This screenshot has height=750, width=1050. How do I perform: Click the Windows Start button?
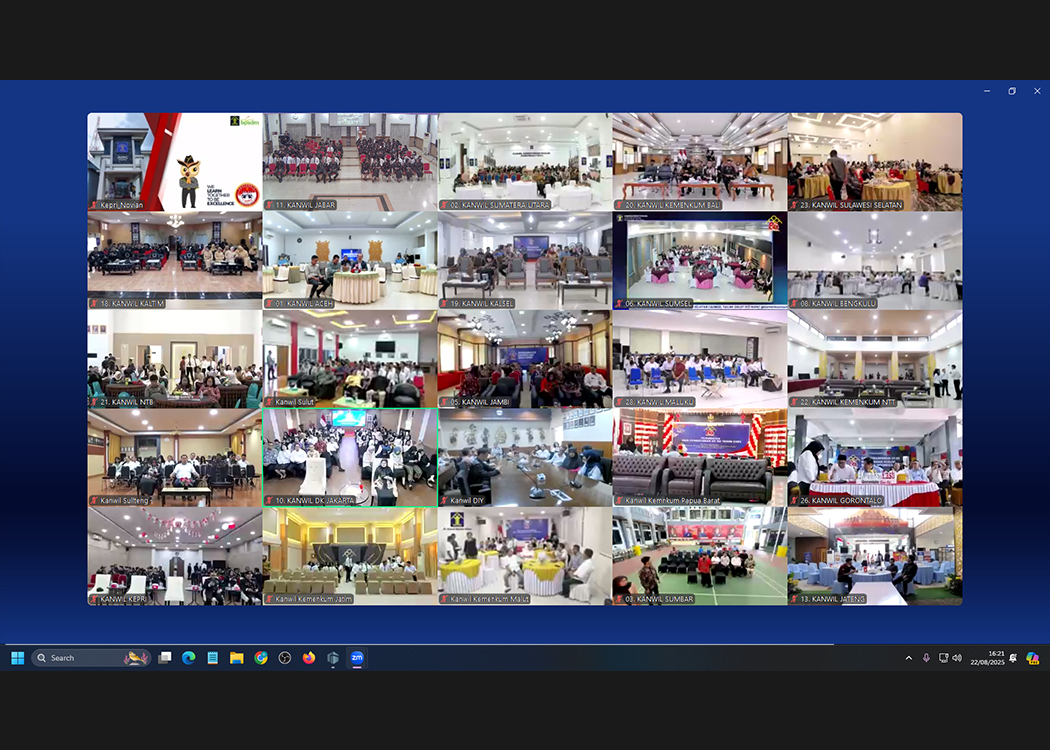click(17, 658)
